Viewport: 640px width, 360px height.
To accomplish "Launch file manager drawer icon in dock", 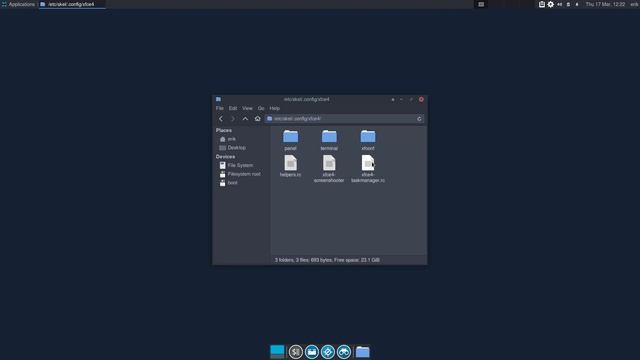I will pos(312,352).
